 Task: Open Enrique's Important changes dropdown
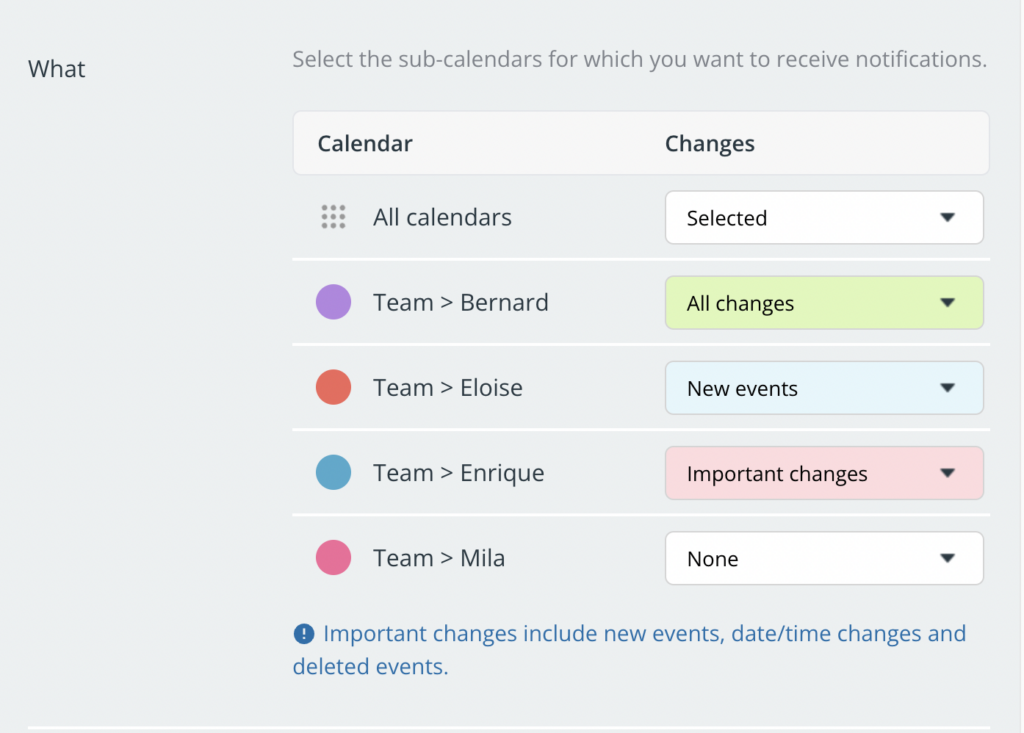(824, 473)
